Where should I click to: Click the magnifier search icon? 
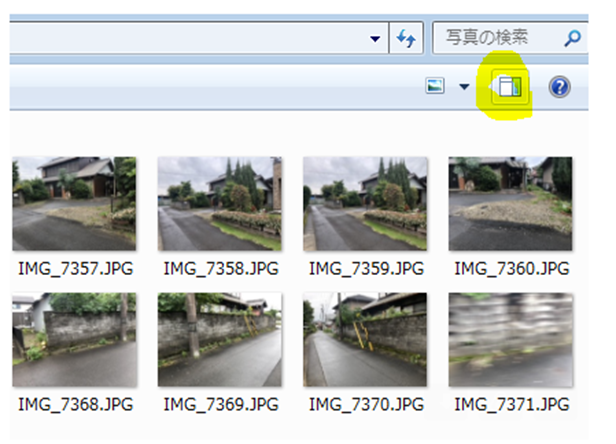coord(572,39)
